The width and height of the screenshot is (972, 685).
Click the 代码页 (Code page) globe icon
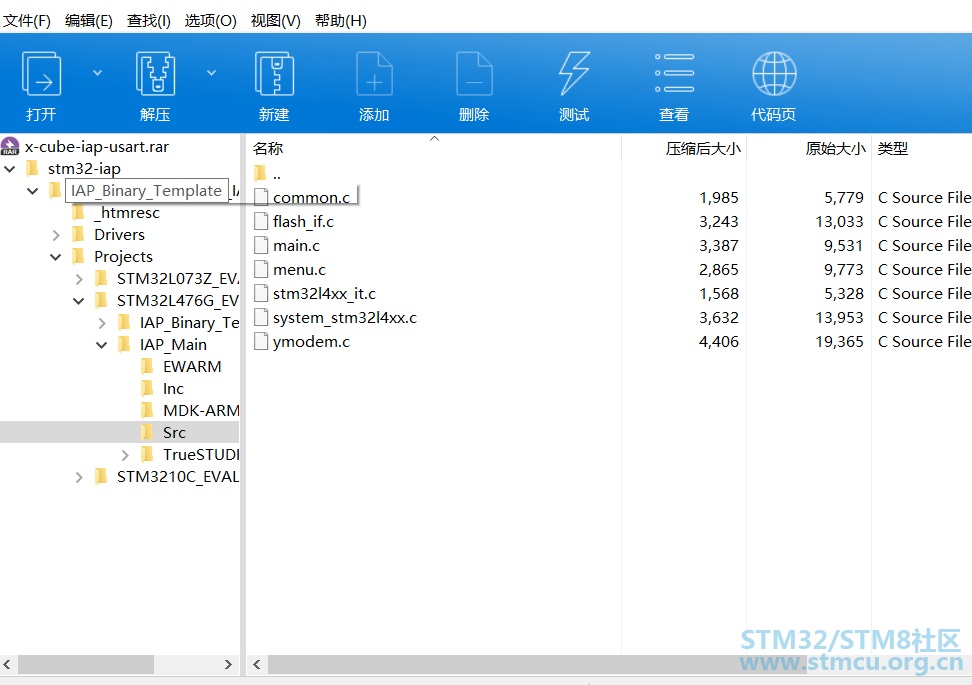pyautogui.click(x=774, y=74)
